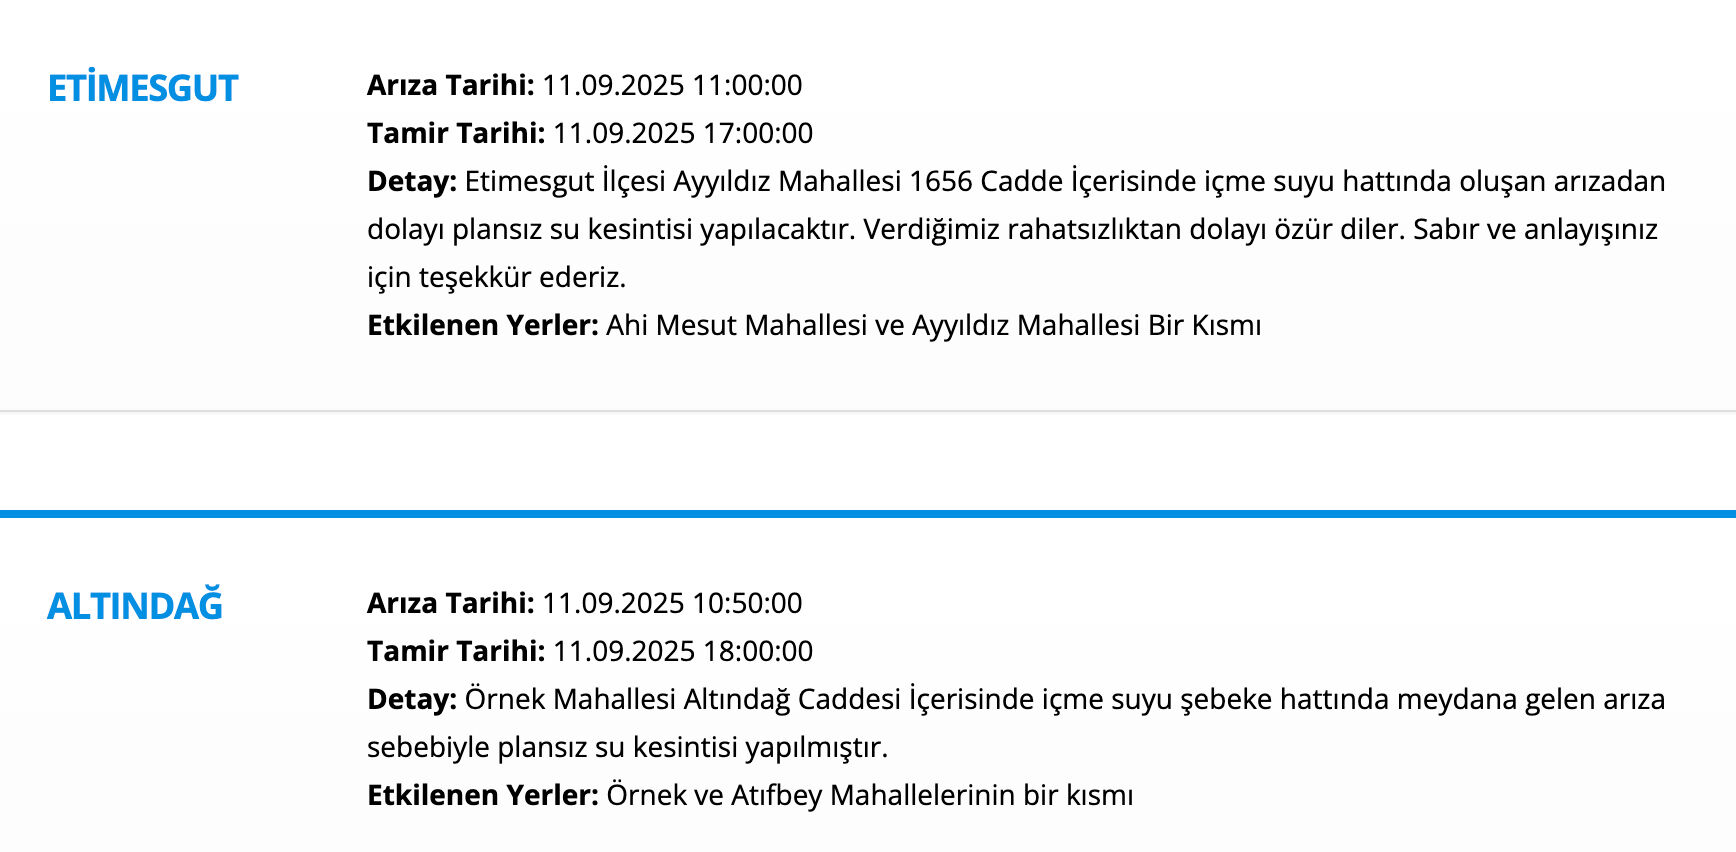The width and height of the screenshot is (1736, 852).
Task: Click the 11.09.2025 11:00:00 fault date
Action: (x=672, y=85)
